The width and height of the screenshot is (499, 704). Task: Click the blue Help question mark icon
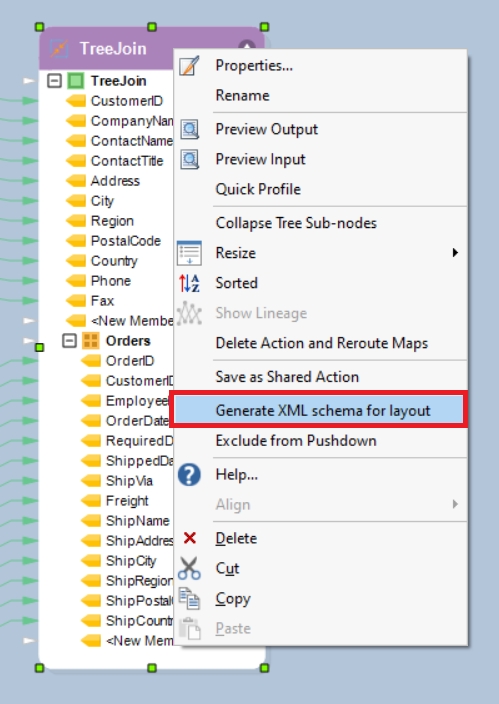[x=189, y=475]
